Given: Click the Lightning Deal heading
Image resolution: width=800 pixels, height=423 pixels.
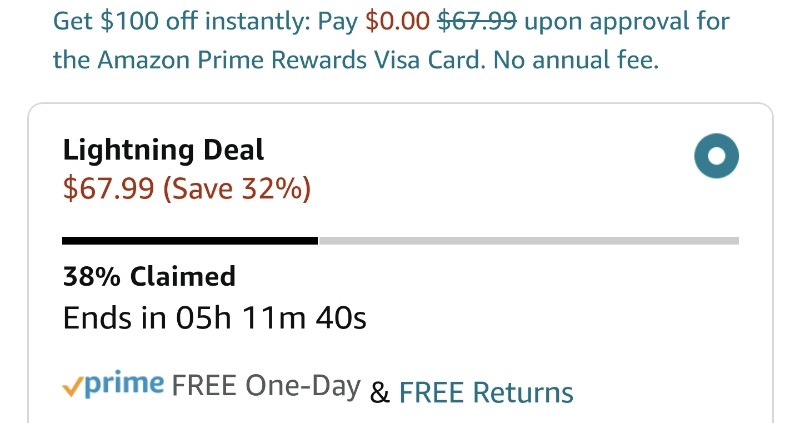Looking at the screenshot, I should [x=163, y=151].
